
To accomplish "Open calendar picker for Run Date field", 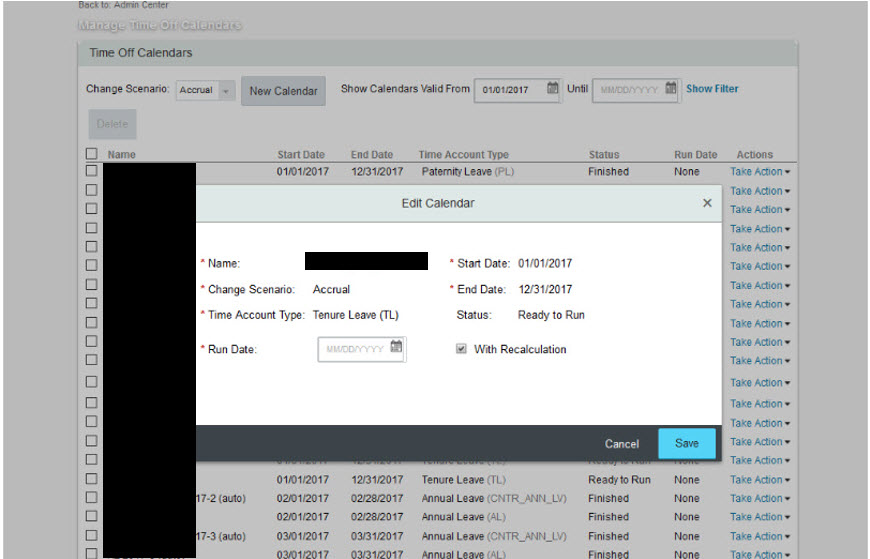I will pos(396,346).
